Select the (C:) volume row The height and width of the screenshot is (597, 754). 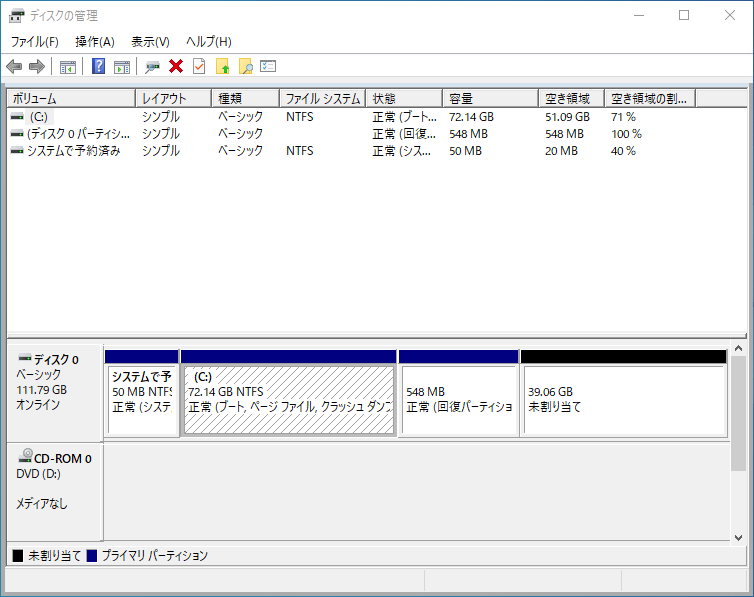point(377,117)
